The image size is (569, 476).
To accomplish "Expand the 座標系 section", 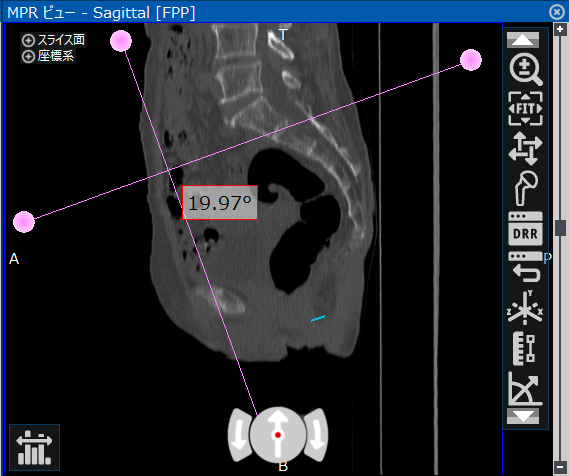I will click(48, 56).
